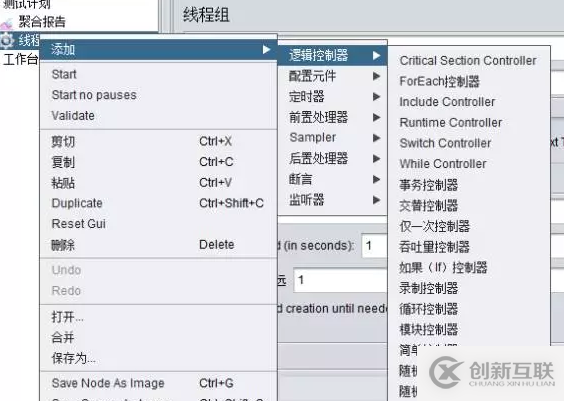Choose Start no pauses

click(x=159, y=95)
